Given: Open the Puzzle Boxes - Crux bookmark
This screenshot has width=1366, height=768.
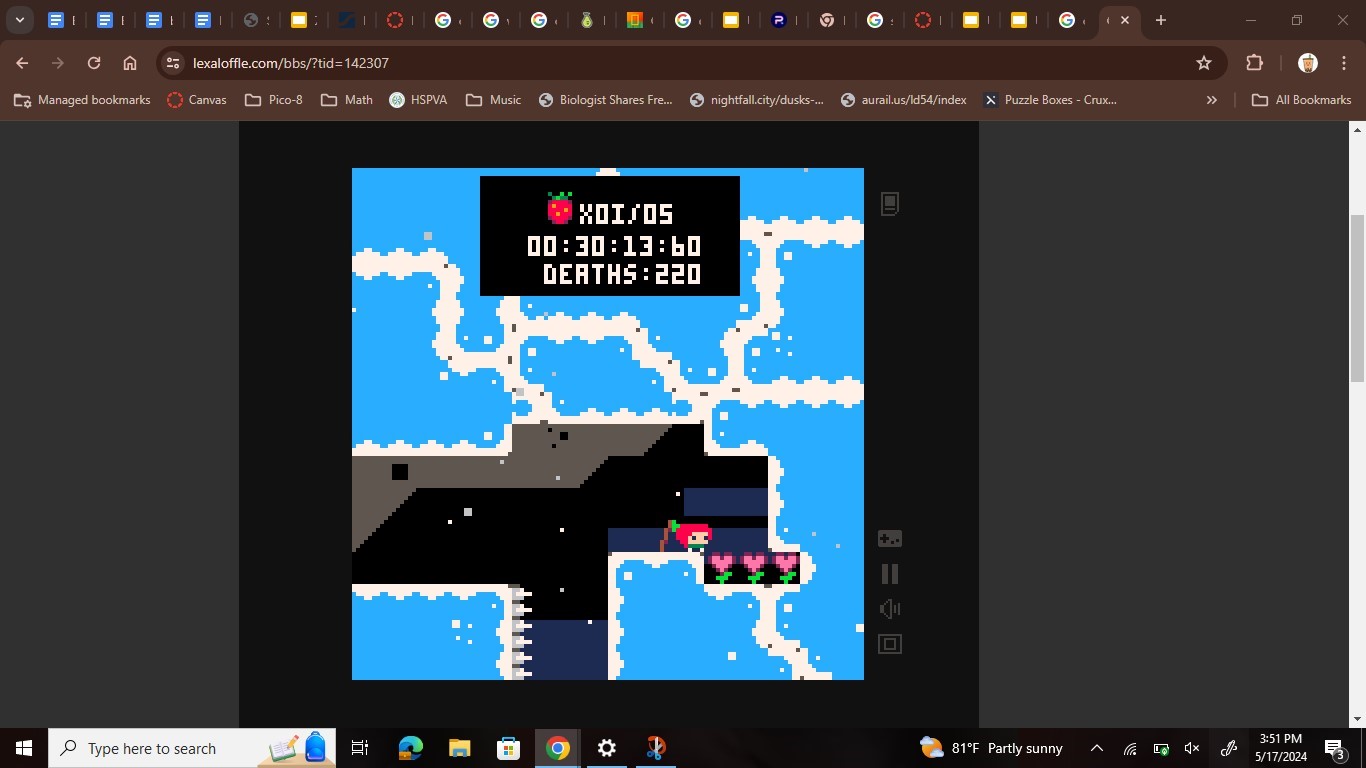Looking at the screenshot, I should tap(1050, 100).
